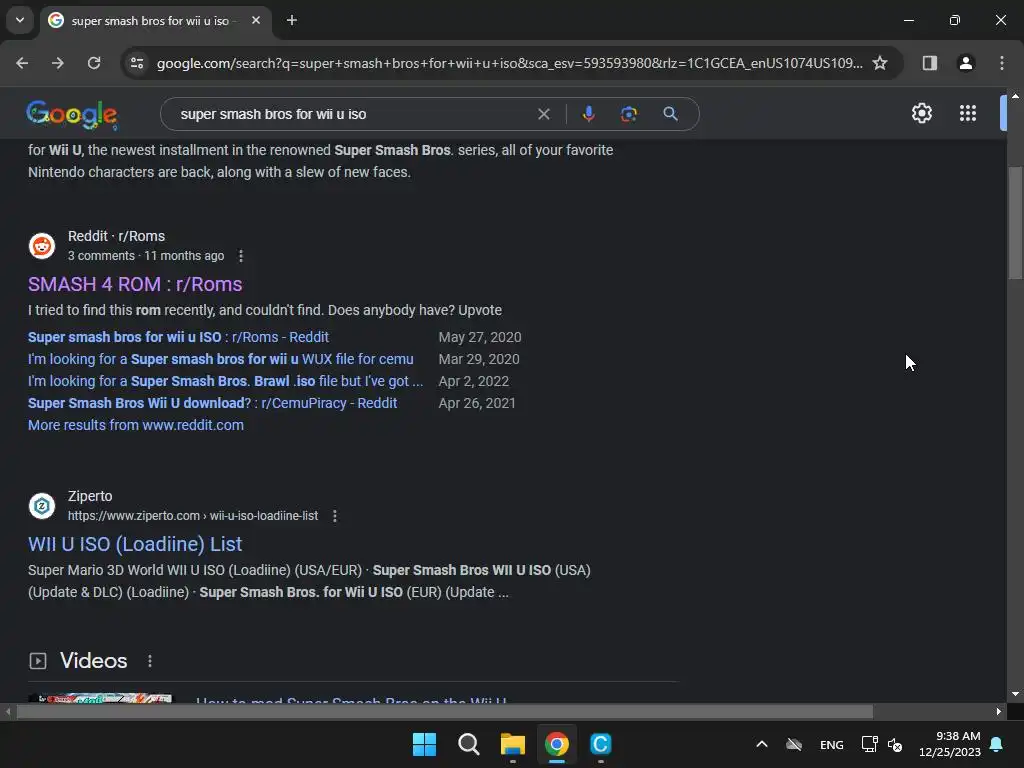Open Chrome side panel
Image resolution: width=1024 pixels, height=768 pixels.
coord(929,63)
